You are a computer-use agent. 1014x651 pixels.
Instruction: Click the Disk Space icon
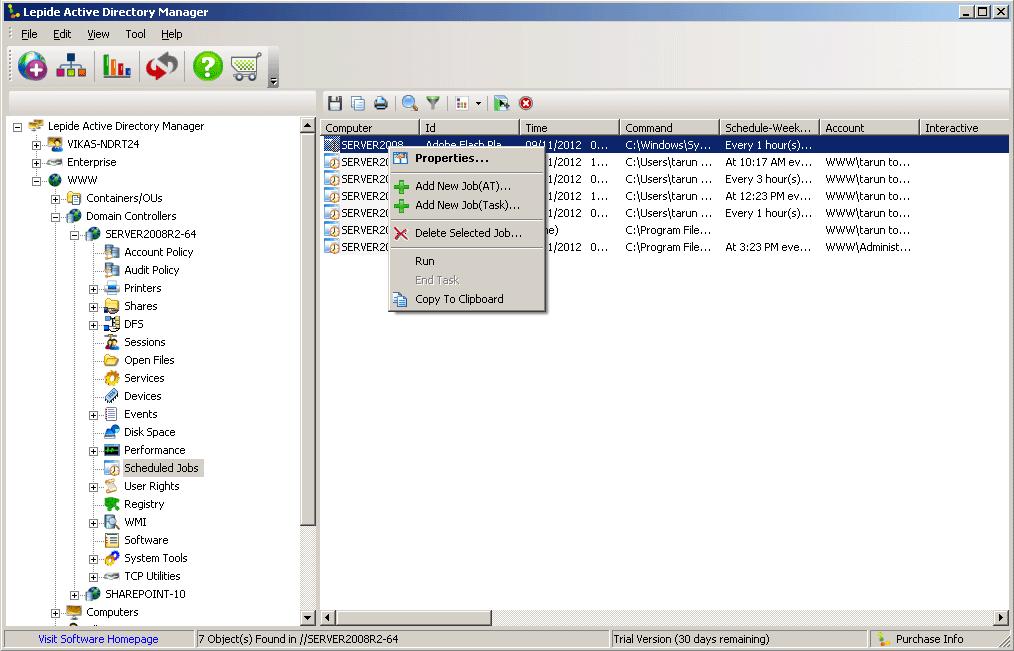(112, 432)
